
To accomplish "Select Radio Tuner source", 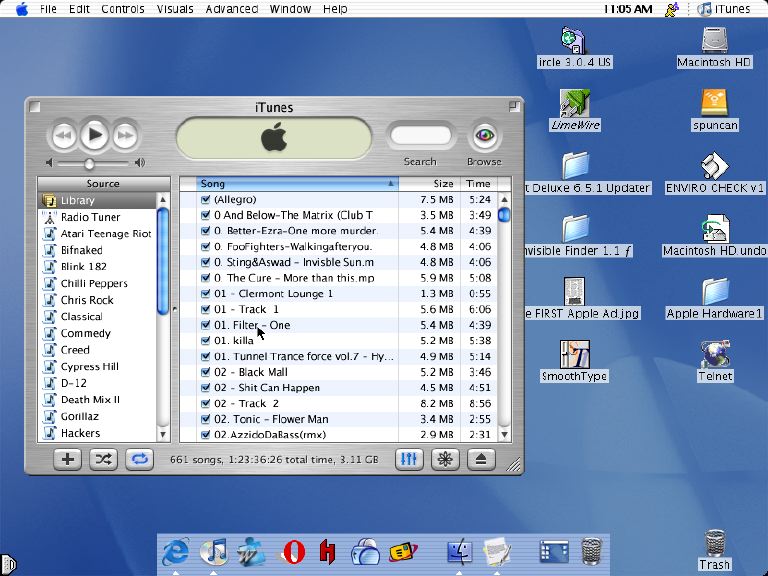I will tap(97, 217).
